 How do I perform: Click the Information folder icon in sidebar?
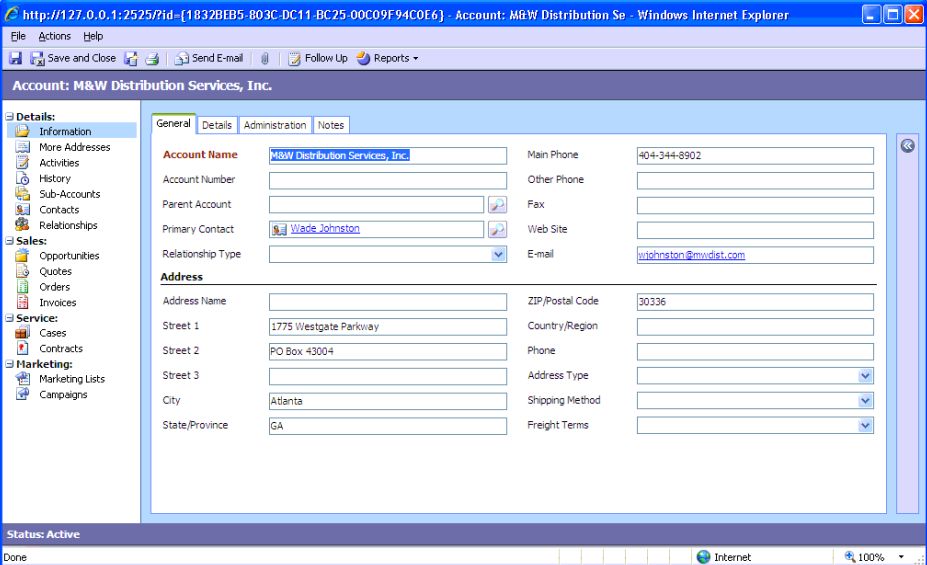pyautogui.click(x=22, y=131)
